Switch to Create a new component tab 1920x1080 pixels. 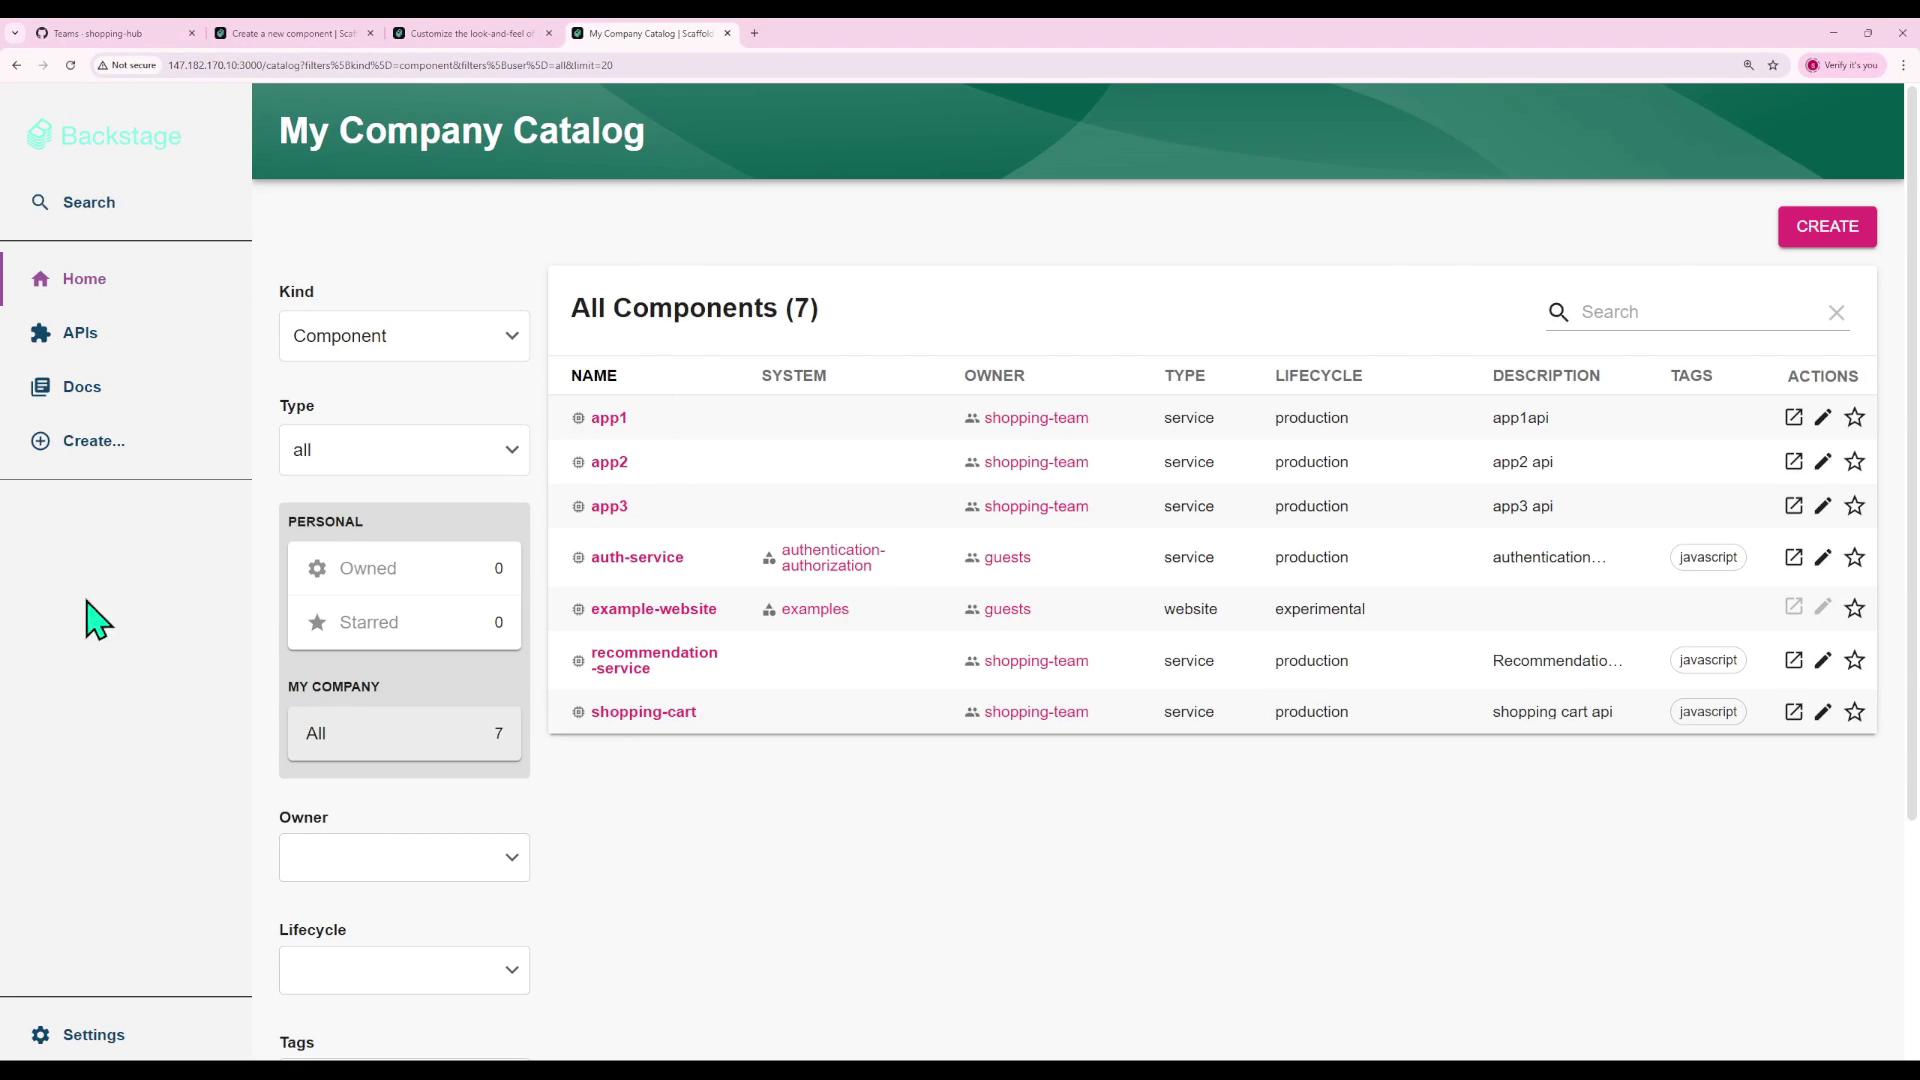pyautogui.click(x=293, y=33)
